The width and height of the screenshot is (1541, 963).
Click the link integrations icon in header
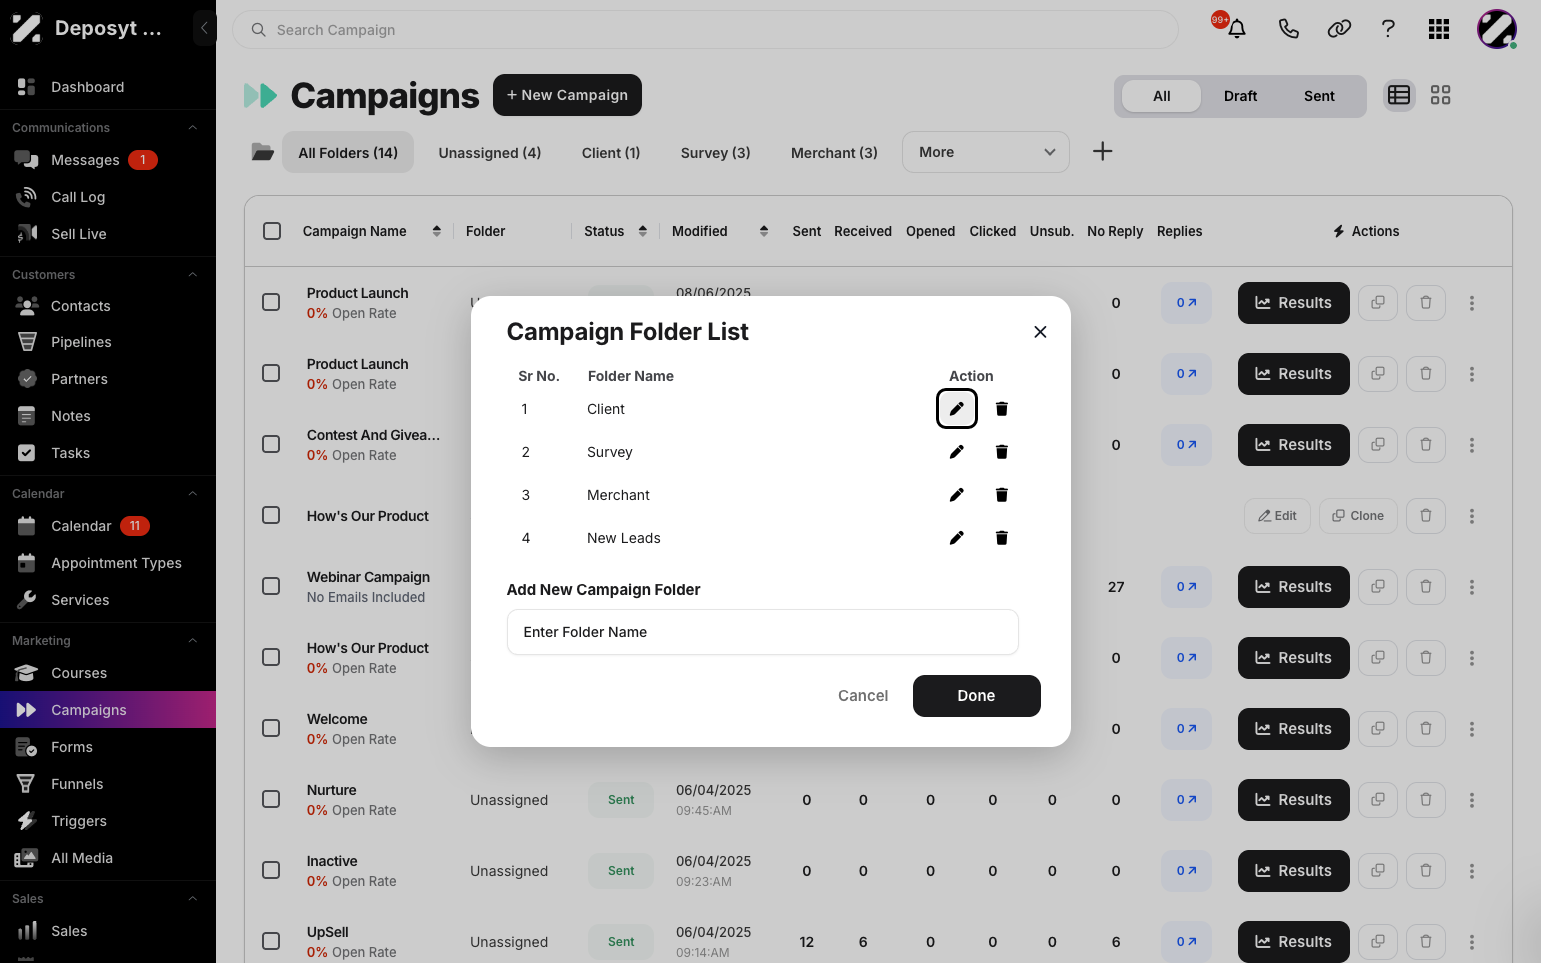coord(1339,29)
